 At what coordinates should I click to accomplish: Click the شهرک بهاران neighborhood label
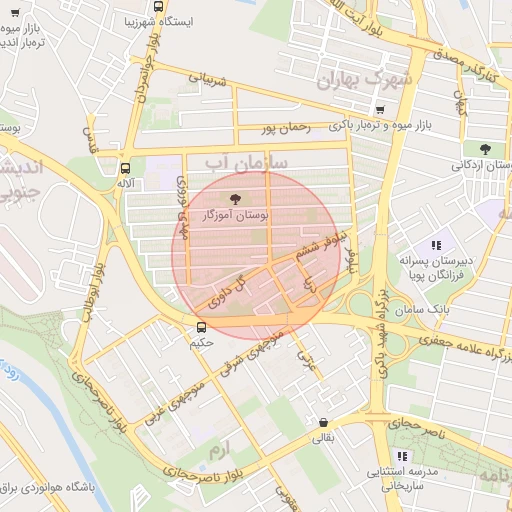[x=364, y=80]
